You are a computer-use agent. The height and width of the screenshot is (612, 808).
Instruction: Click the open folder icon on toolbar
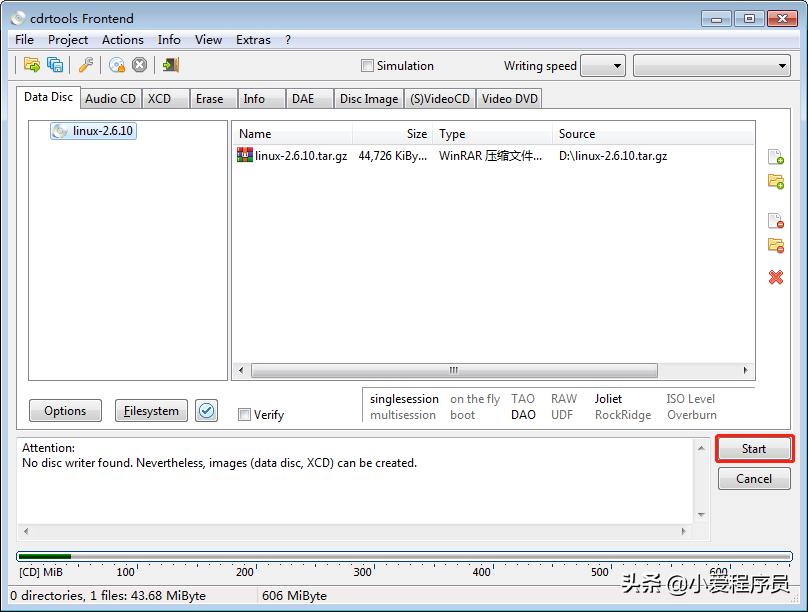click(32, 65)
